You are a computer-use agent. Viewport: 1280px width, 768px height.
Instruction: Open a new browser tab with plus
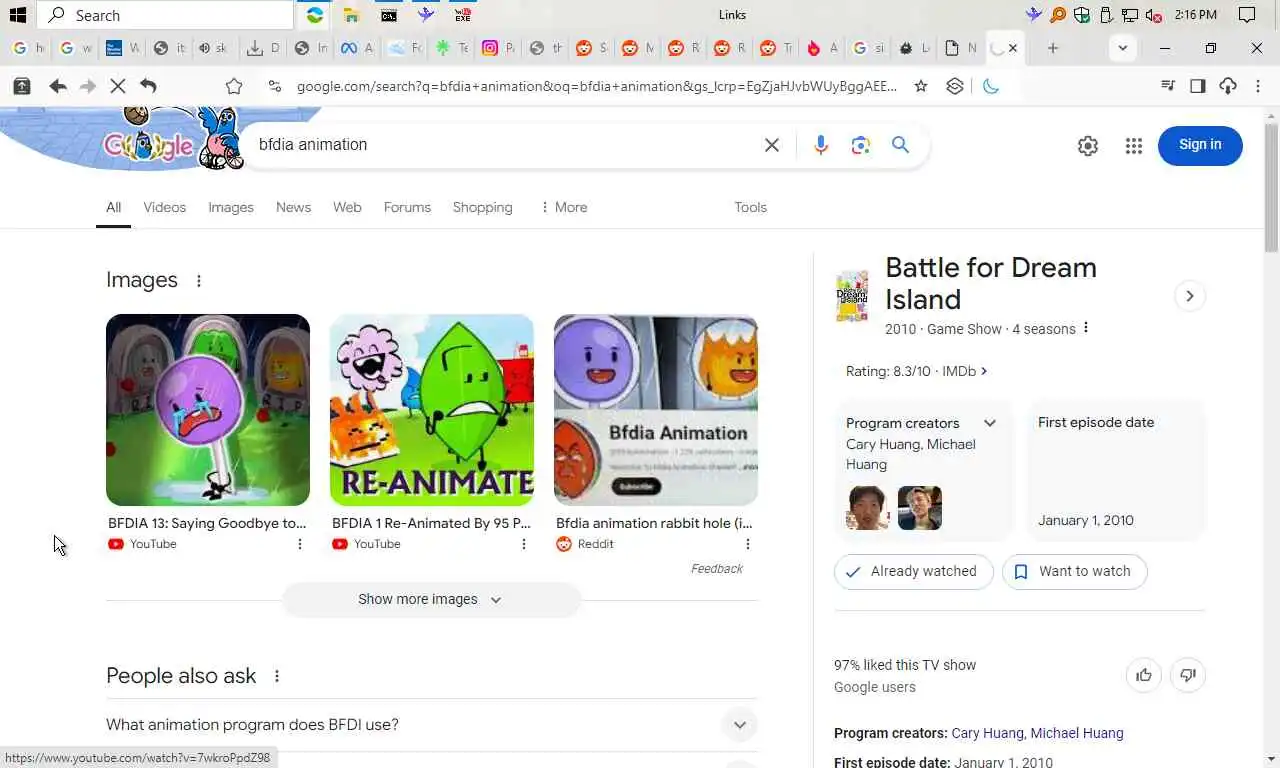[x=1052, y=48]
